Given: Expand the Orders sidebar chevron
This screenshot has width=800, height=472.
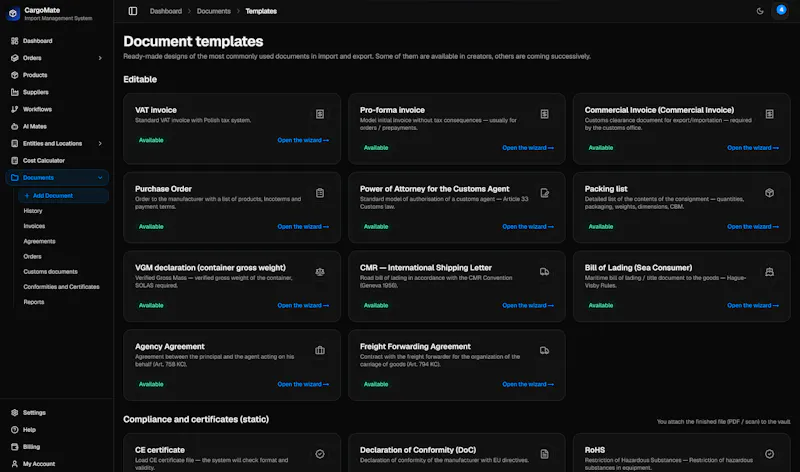Looking at the screenshot, I should pos(100,58).
